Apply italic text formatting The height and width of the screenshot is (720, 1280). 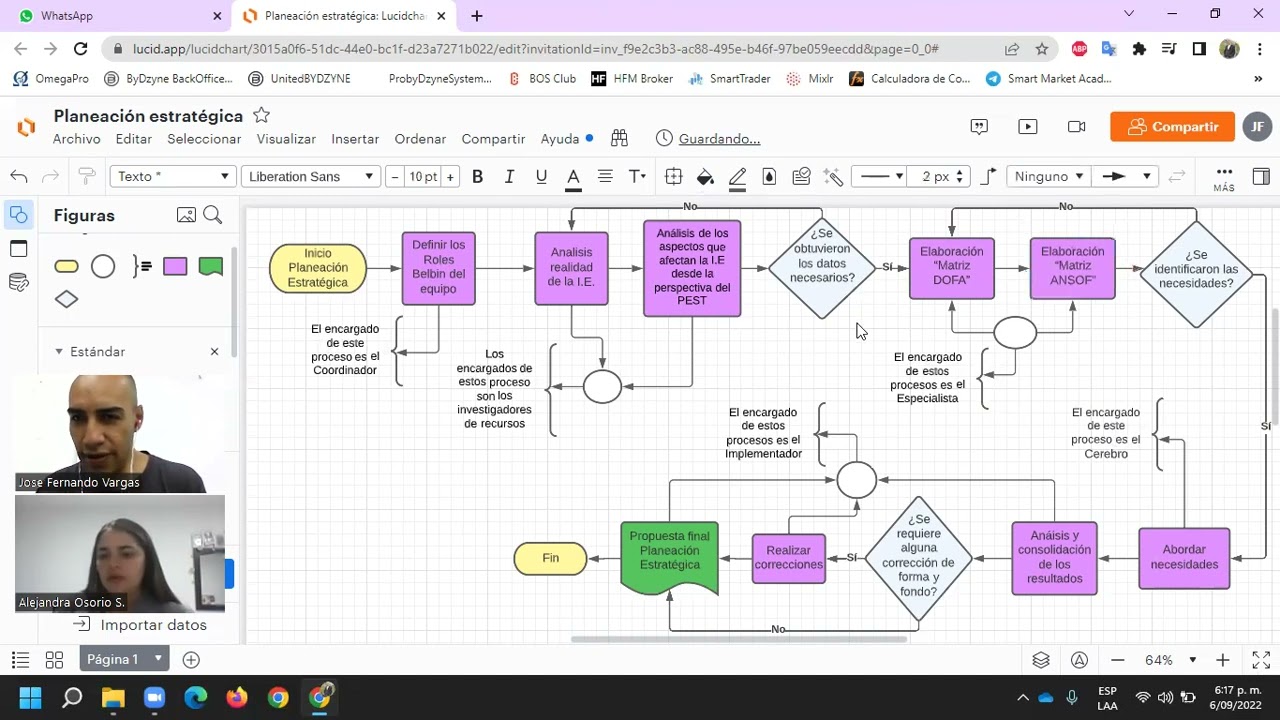[509, 177]
